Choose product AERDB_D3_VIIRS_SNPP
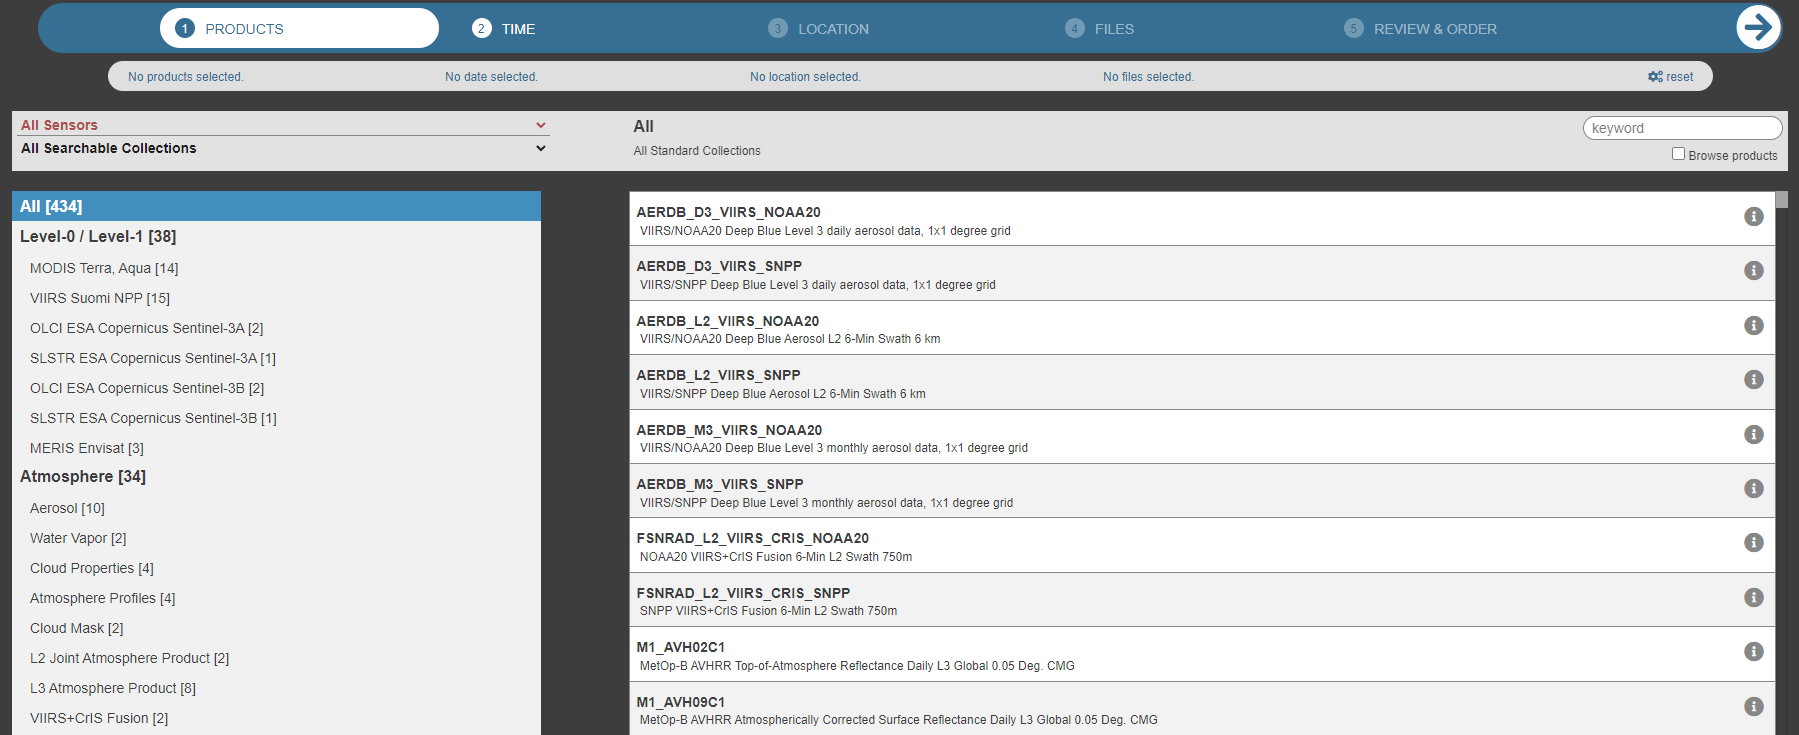 (1202, 273)
